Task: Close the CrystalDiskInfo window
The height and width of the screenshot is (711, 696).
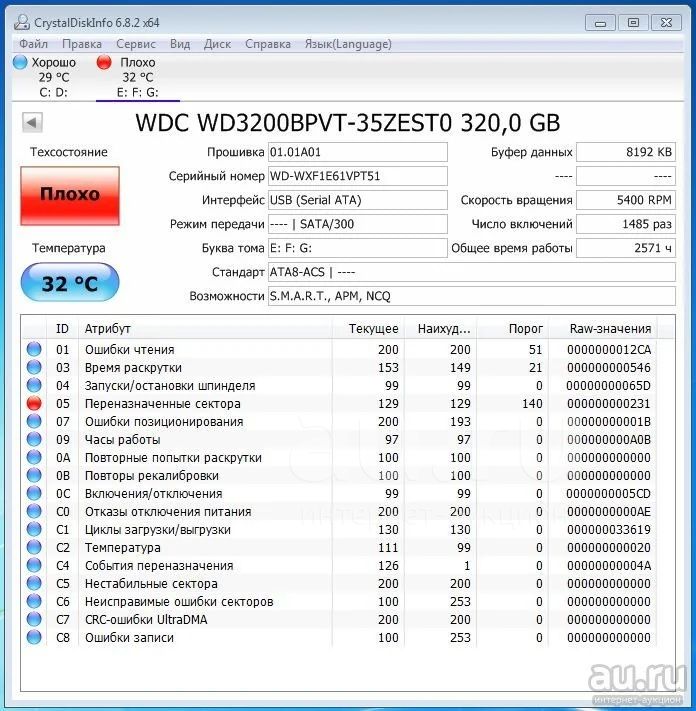Action: coord(666,23)
